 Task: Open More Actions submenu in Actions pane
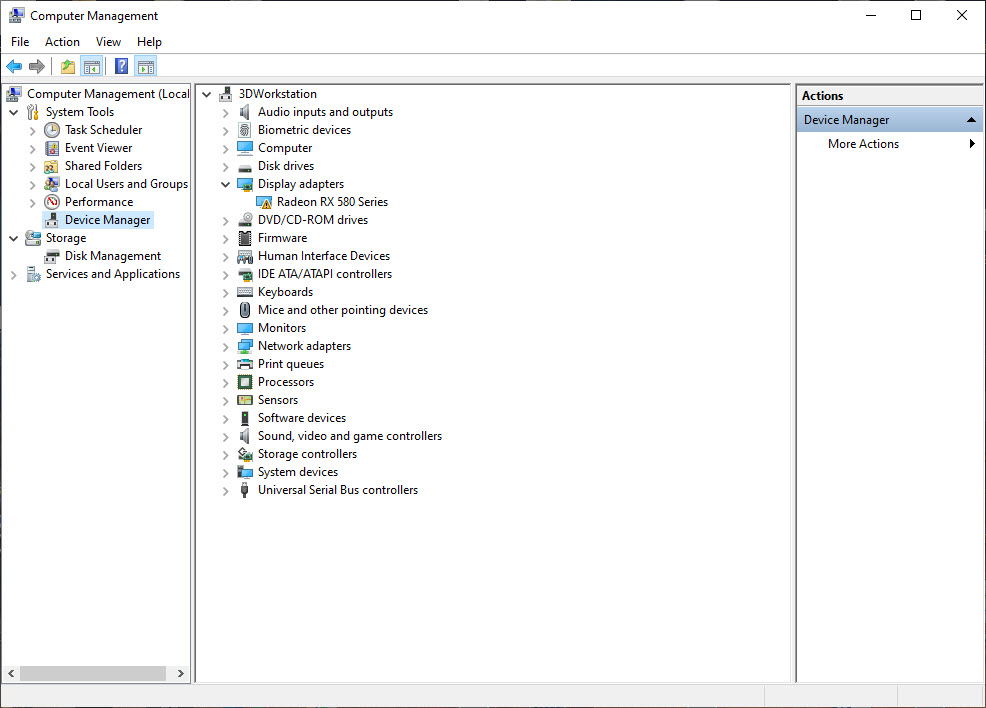click(889, 143)
